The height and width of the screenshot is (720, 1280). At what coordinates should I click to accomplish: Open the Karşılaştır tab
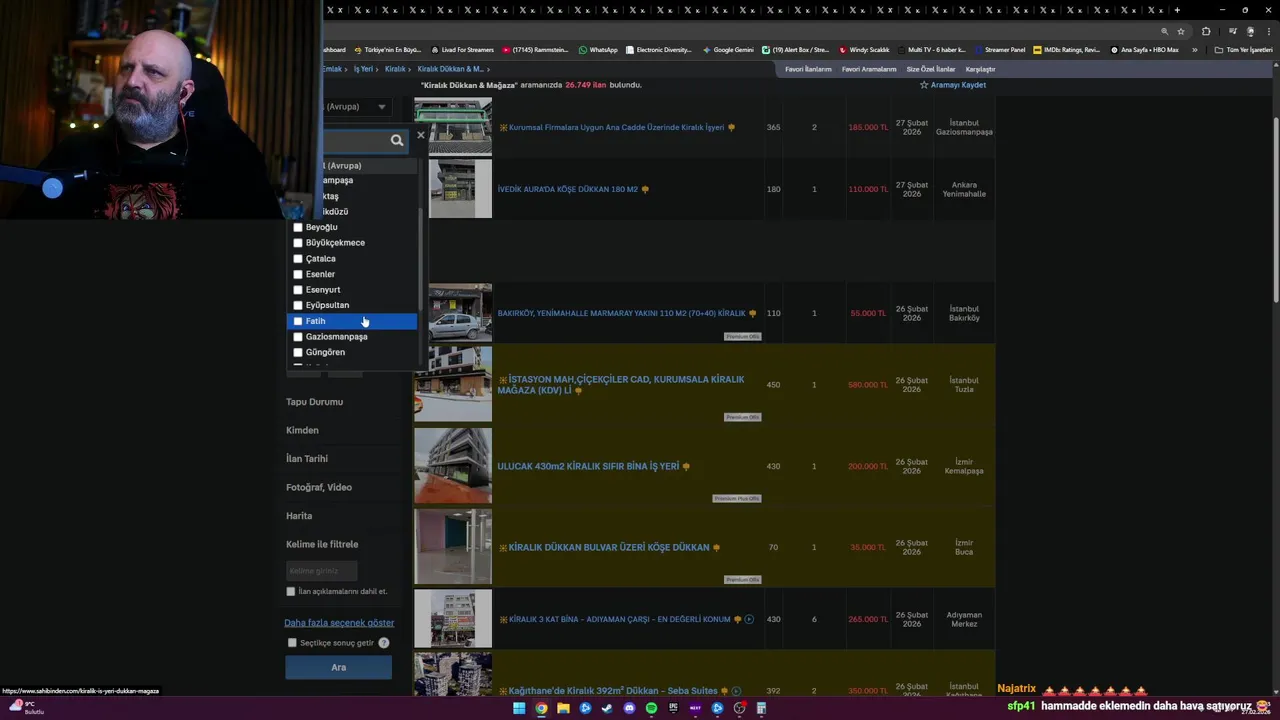[980, 69]
